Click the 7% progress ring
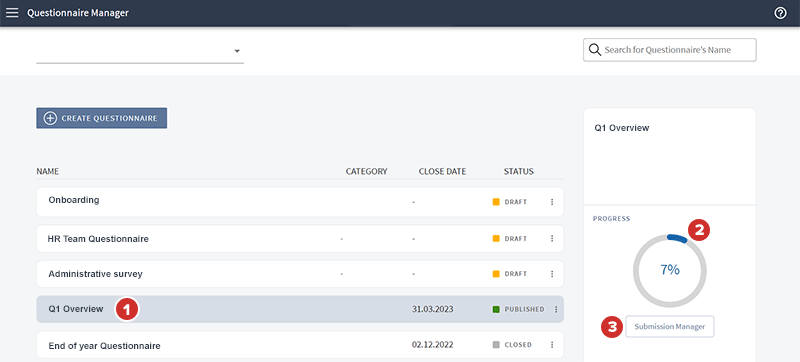Viewport: 800px width, 362px height. [x=670, y=270]
